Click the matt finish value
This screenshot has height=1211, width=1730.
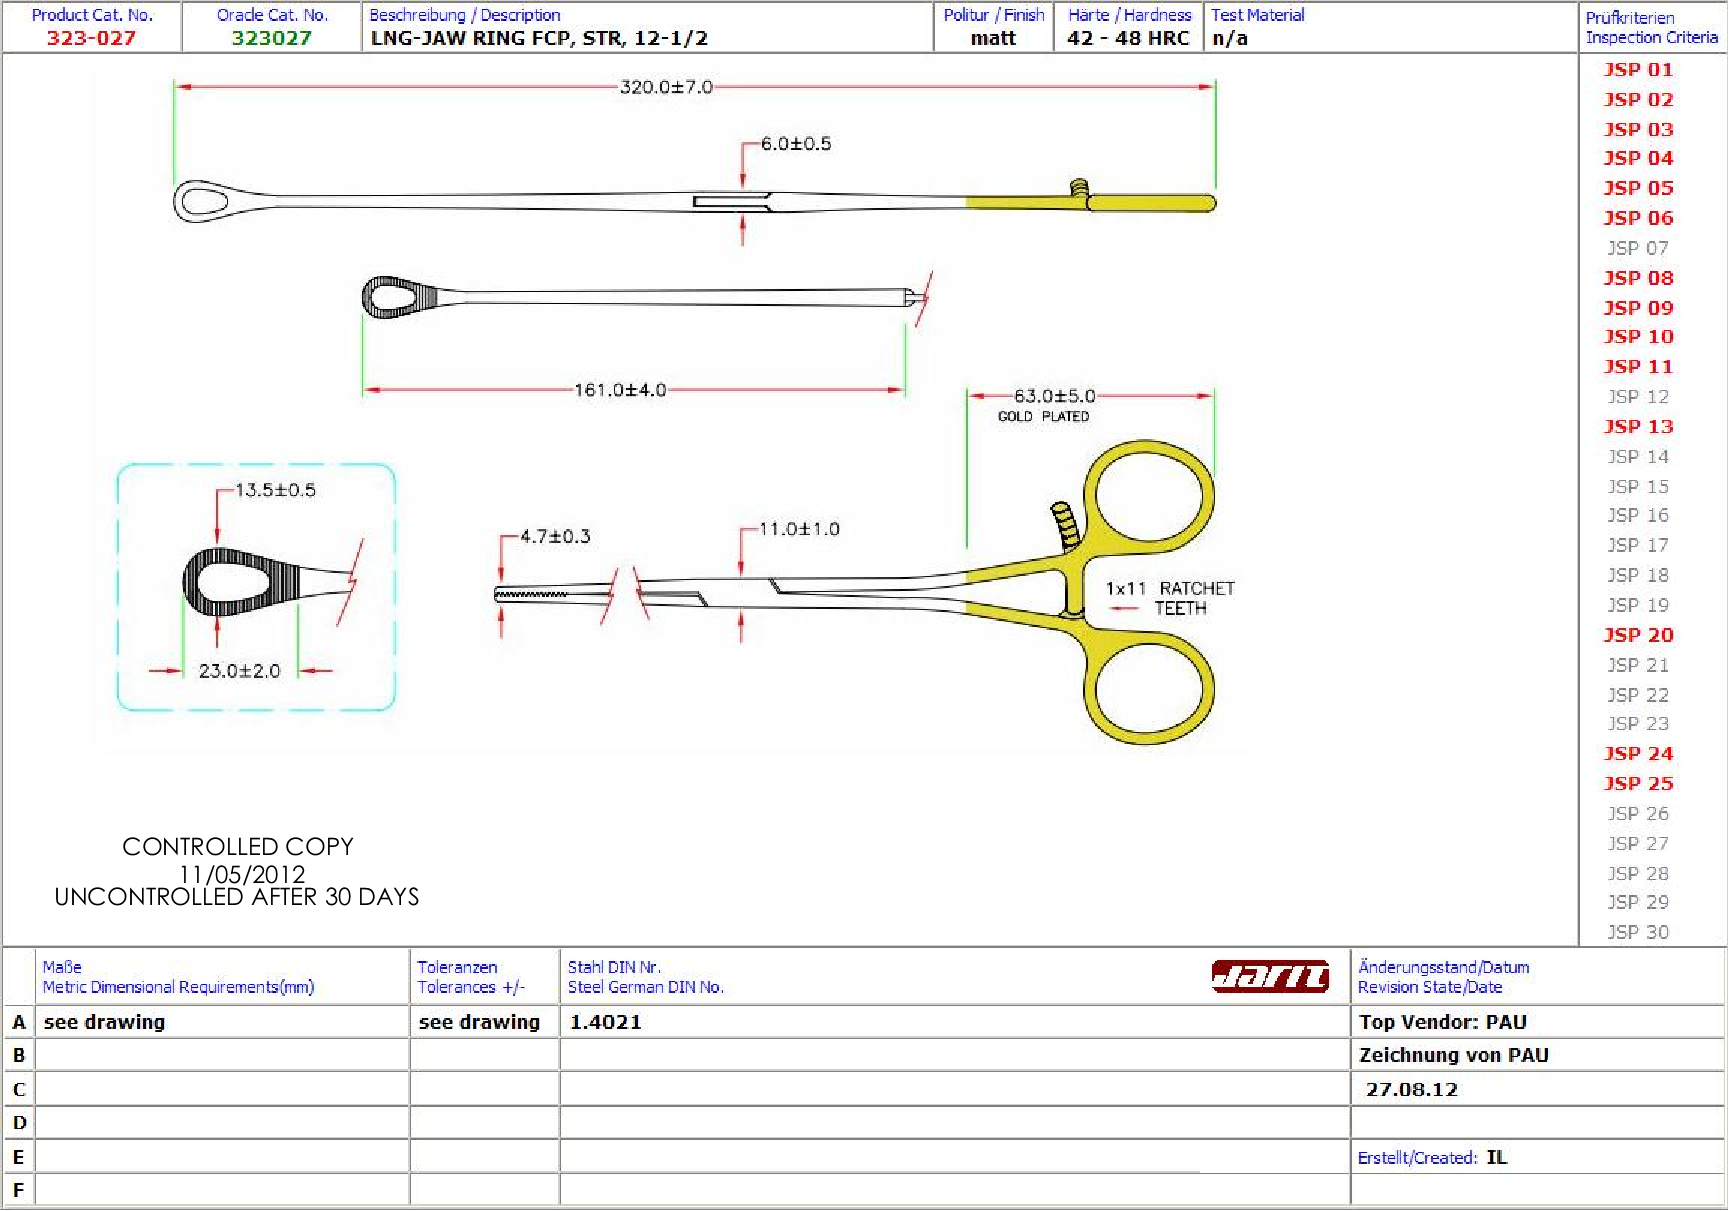pos(992,38)
